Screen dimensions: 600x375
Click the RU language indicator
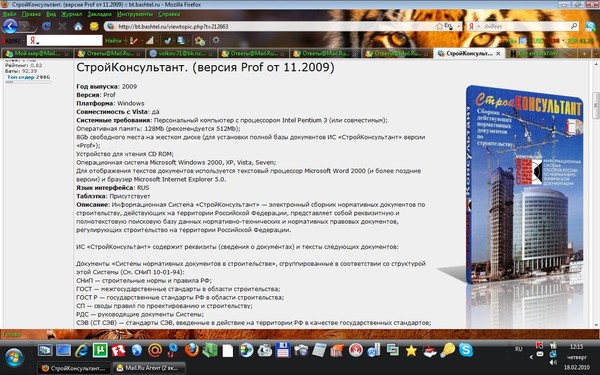tap(518, 349)
